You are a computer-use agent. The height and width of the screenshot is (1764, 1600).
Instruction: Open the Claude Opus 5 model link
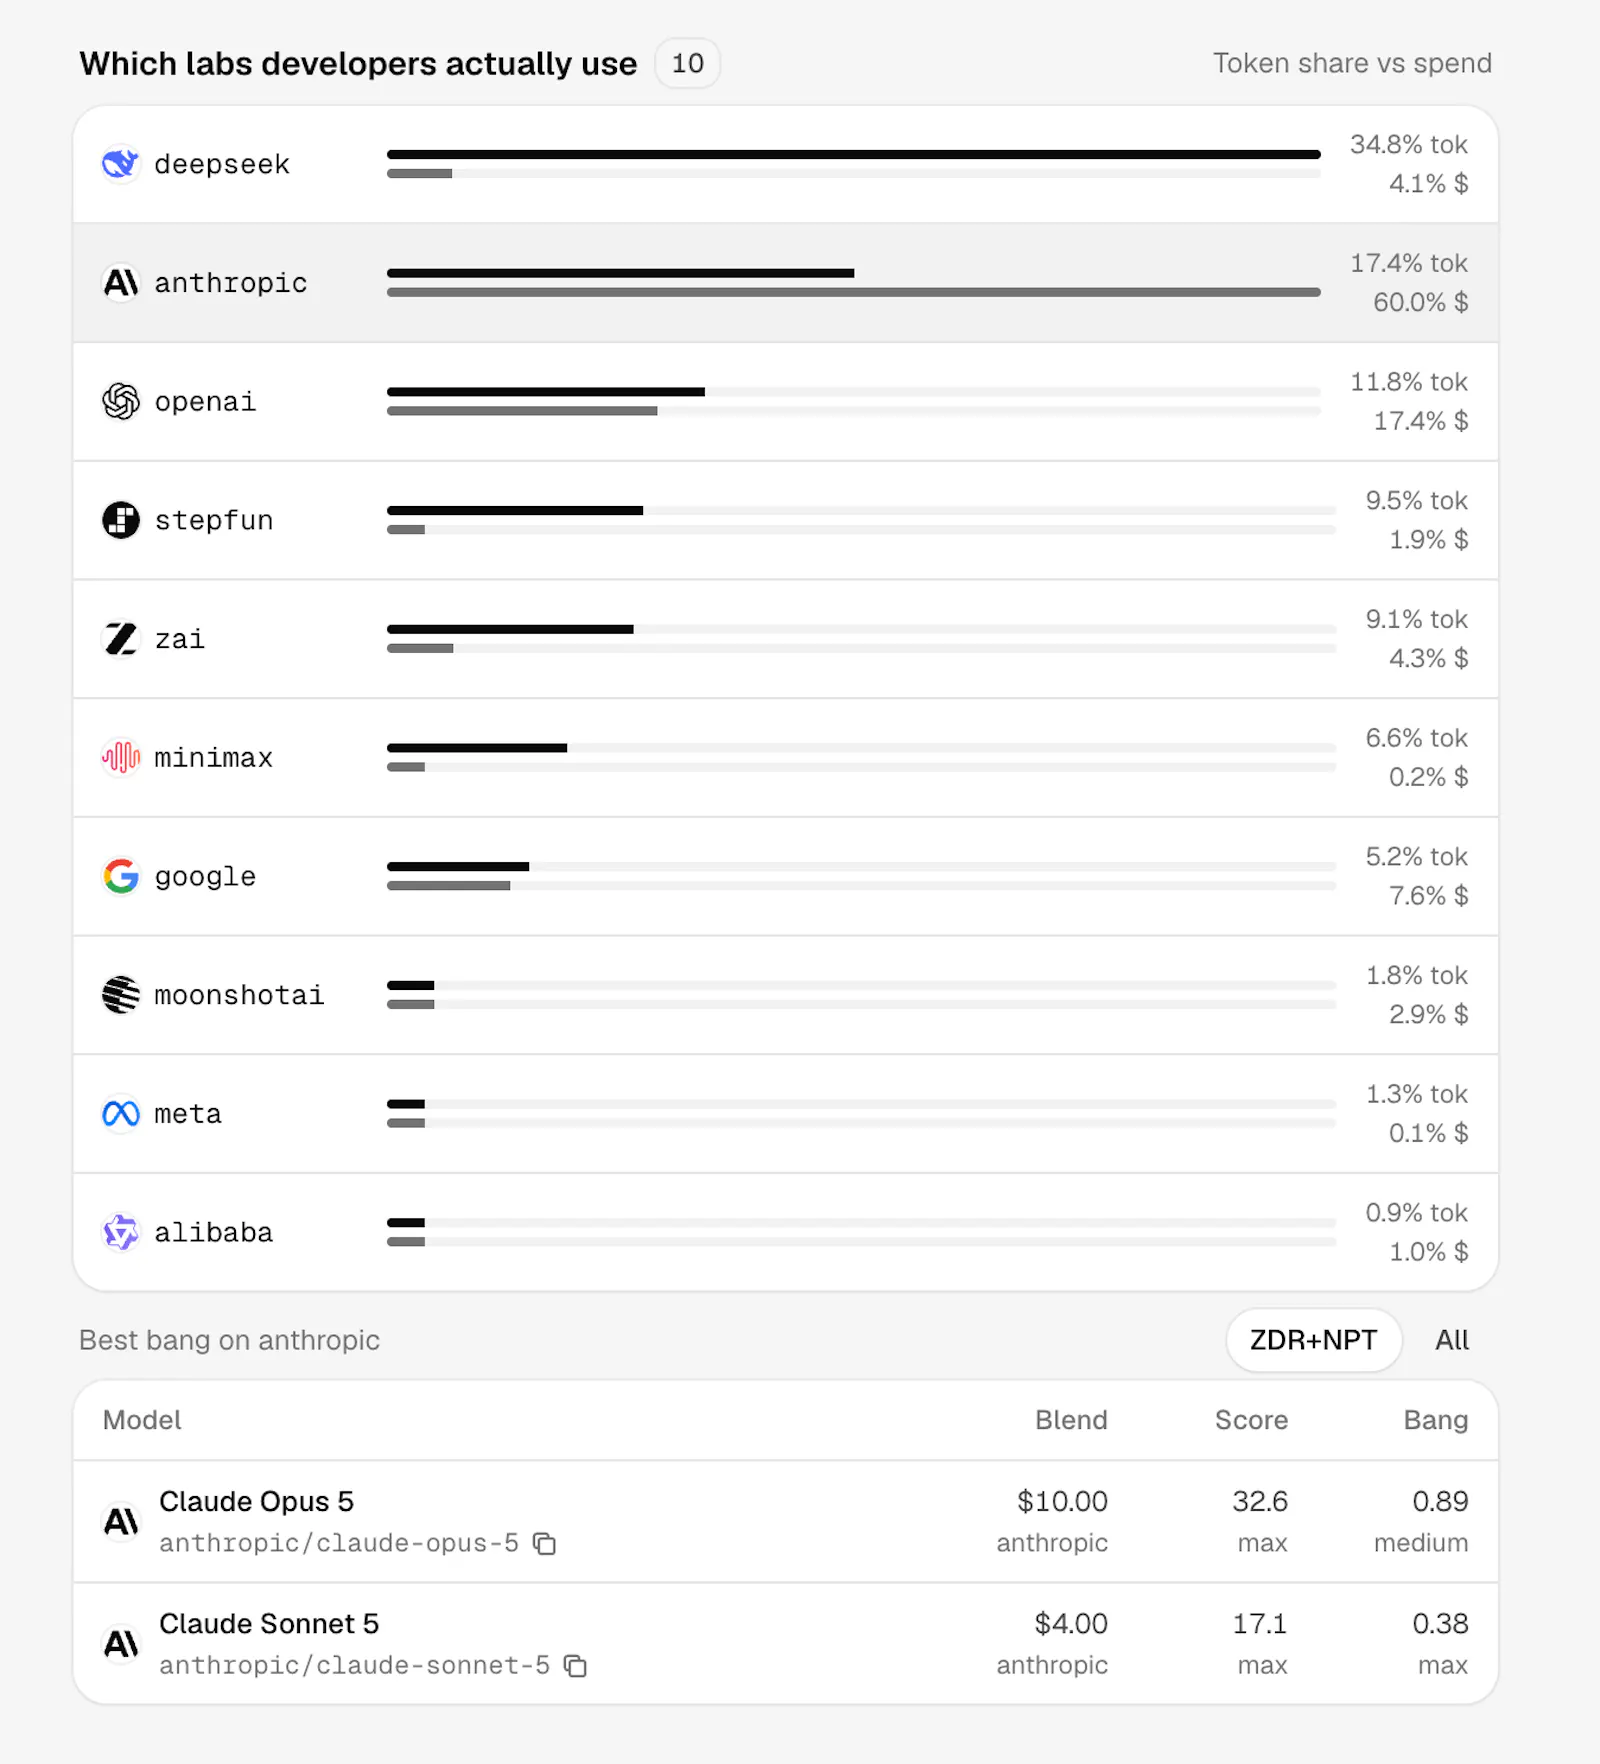[x=256, y=1502]
